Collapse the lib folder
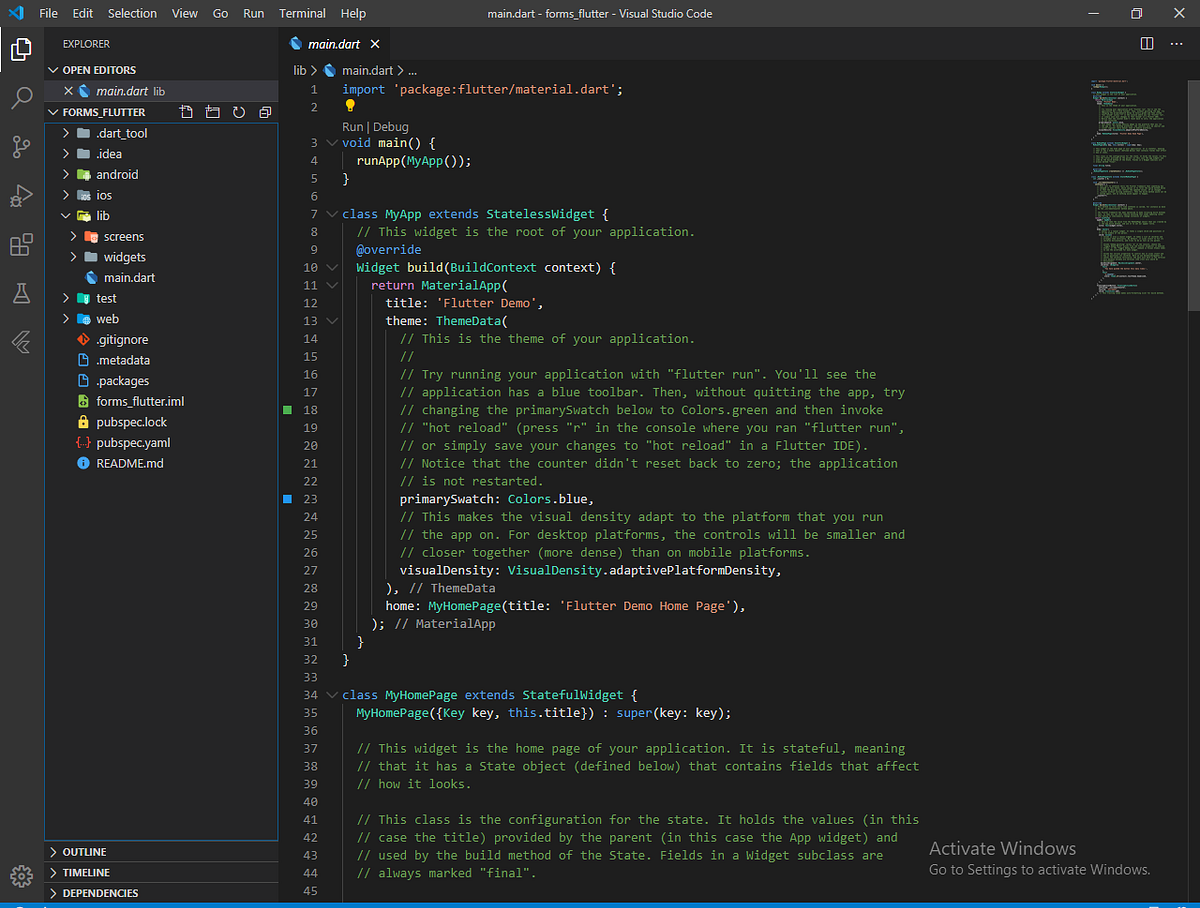Viewport: 1200px width, 908px height. point(65,215)
